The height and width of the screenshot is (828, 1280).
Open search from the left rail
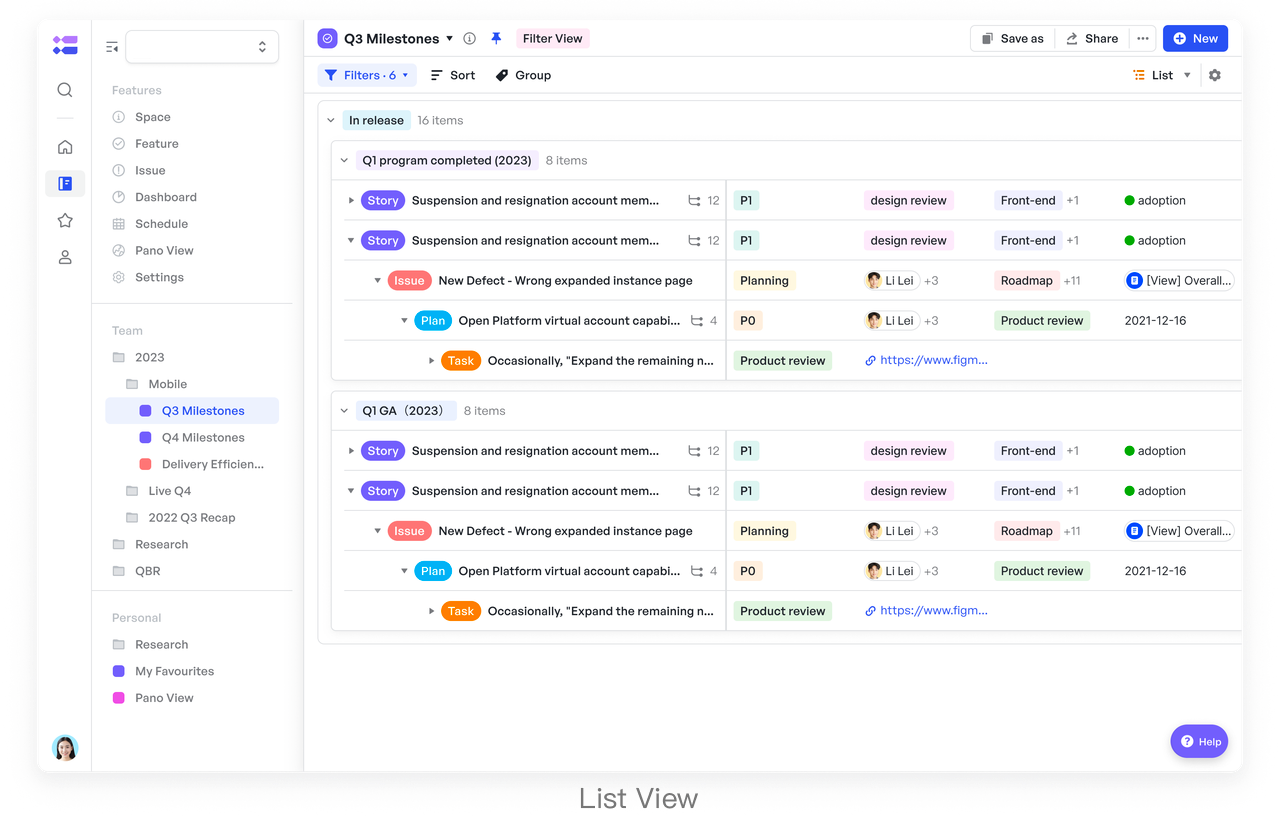64,89
